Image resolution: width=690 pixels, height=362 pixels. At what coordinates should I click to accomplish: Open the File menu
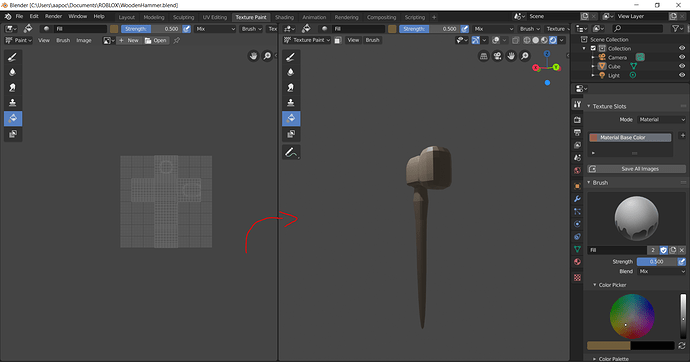[x=19, y=16]
